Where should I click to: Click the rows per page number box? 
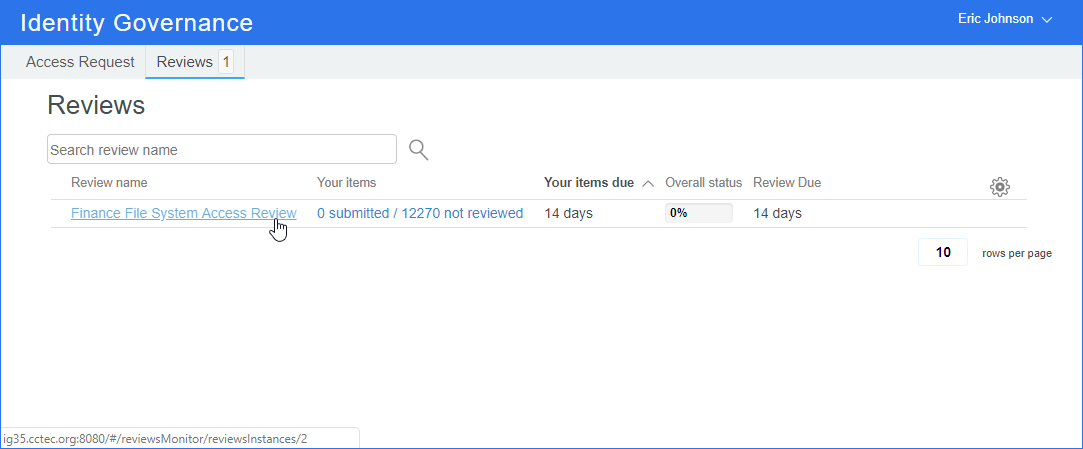[942, 253]
